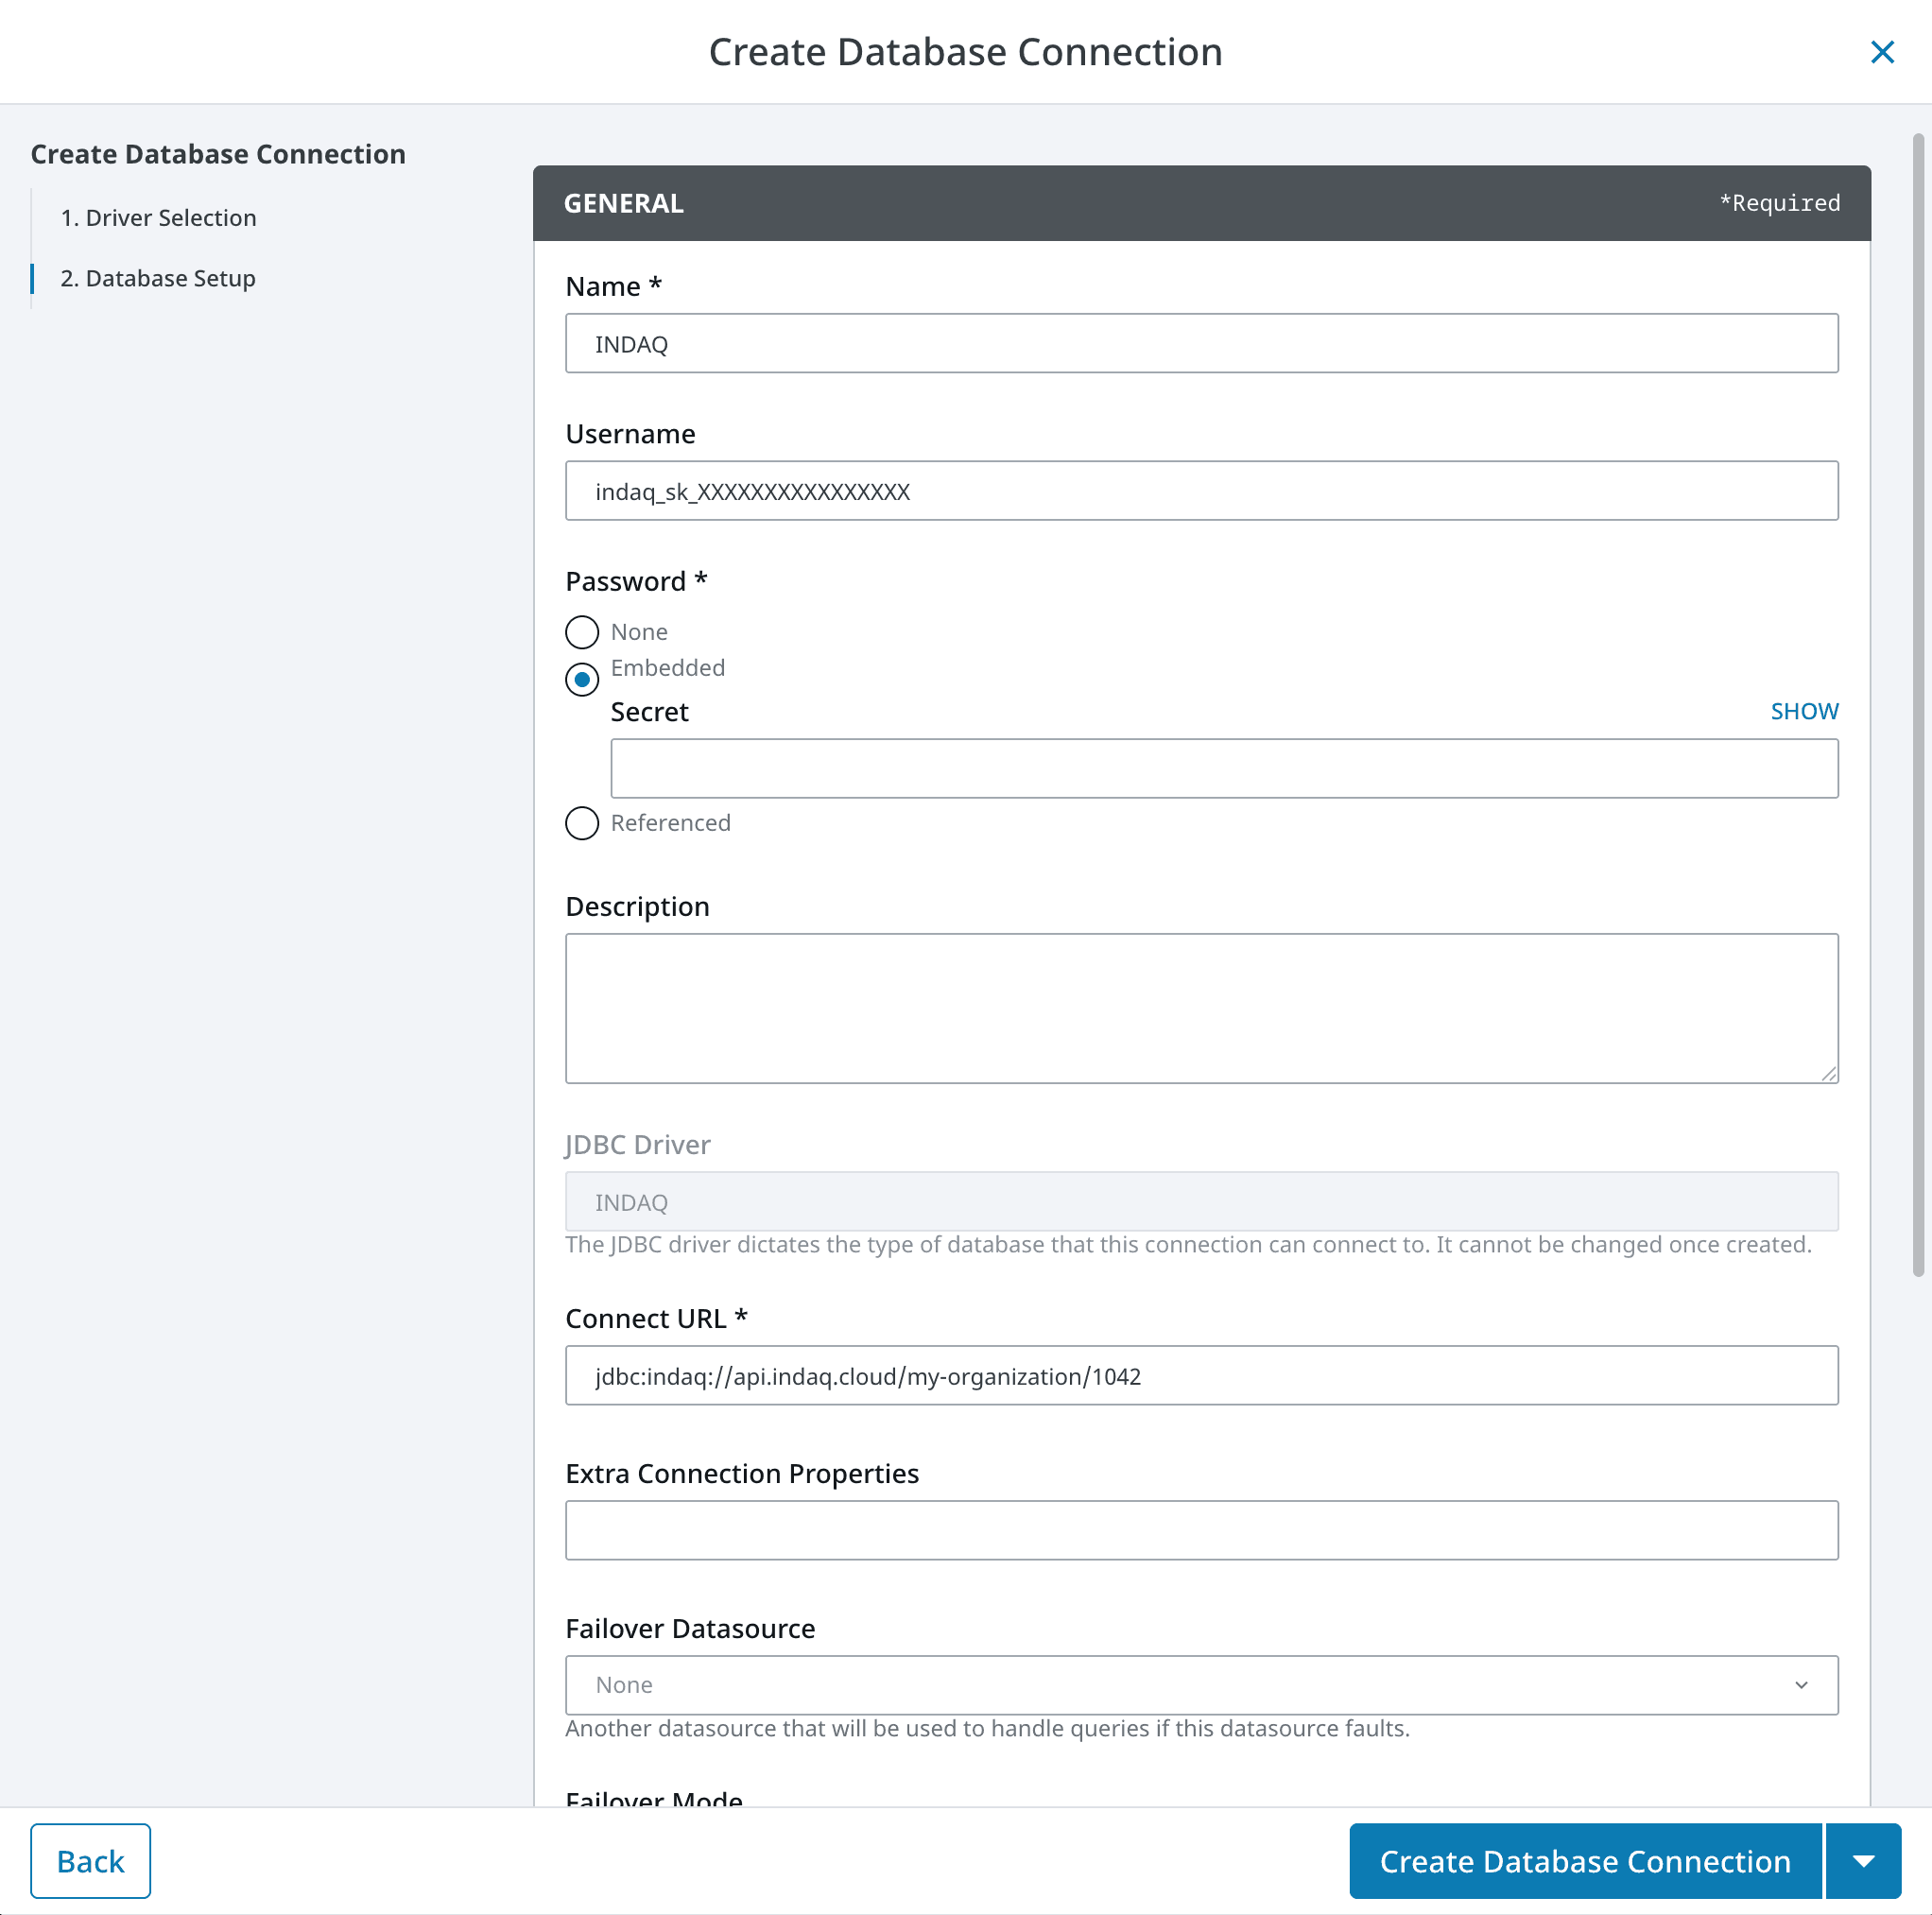Click the Name input field
Viewport: 1932px width, 1915px height.
coord(1201,343)
